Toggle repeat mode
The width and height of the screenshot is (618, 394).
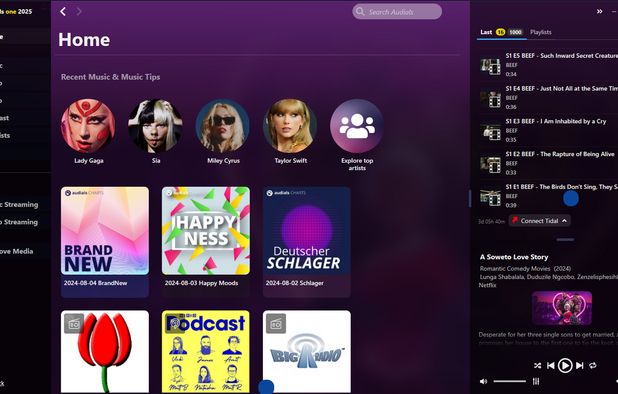(x=593, y=366)
